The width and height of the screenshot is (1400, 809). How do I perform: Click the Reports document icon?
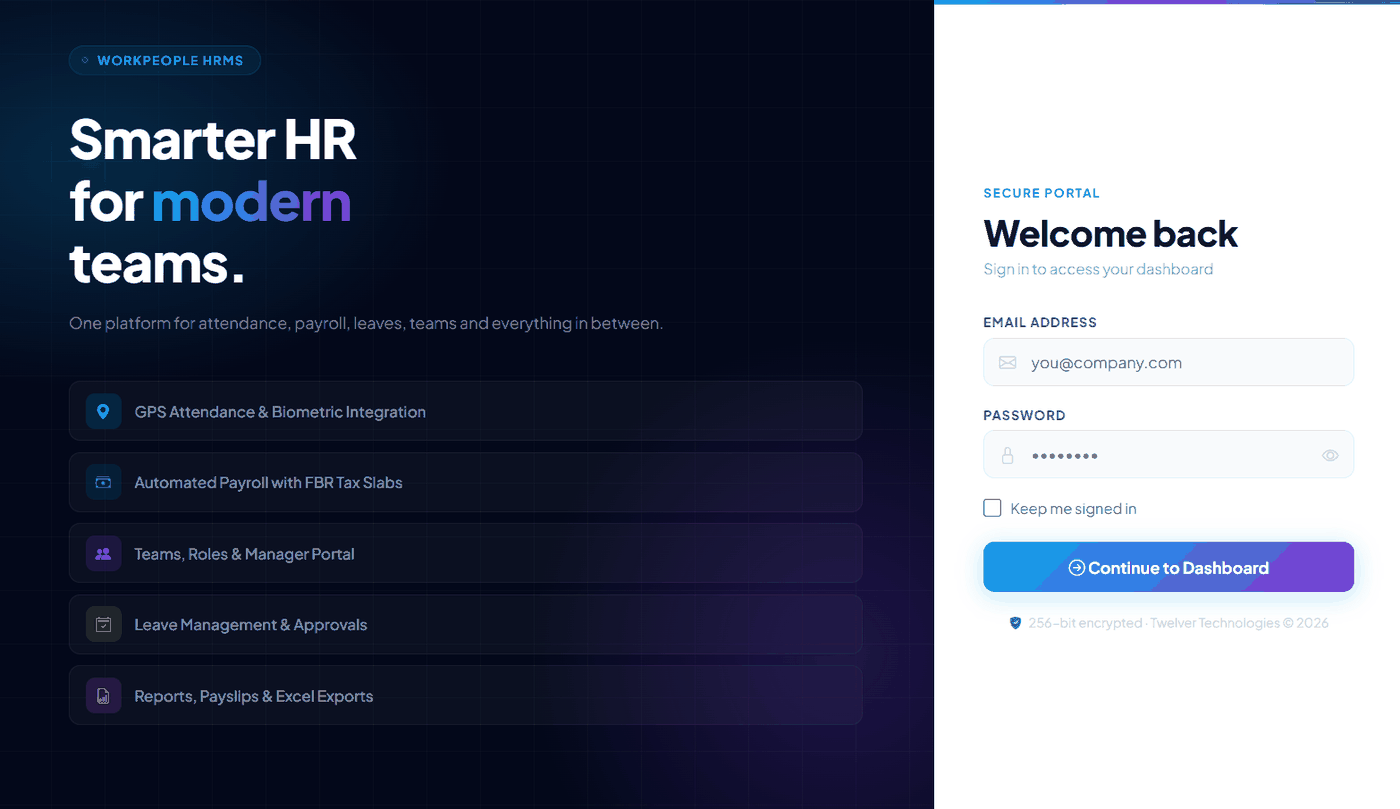coord(103,696)
